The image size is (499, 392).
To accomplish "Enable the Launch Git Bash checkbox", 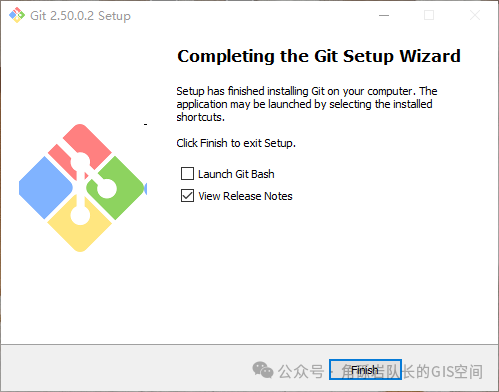I will [187, 174].
